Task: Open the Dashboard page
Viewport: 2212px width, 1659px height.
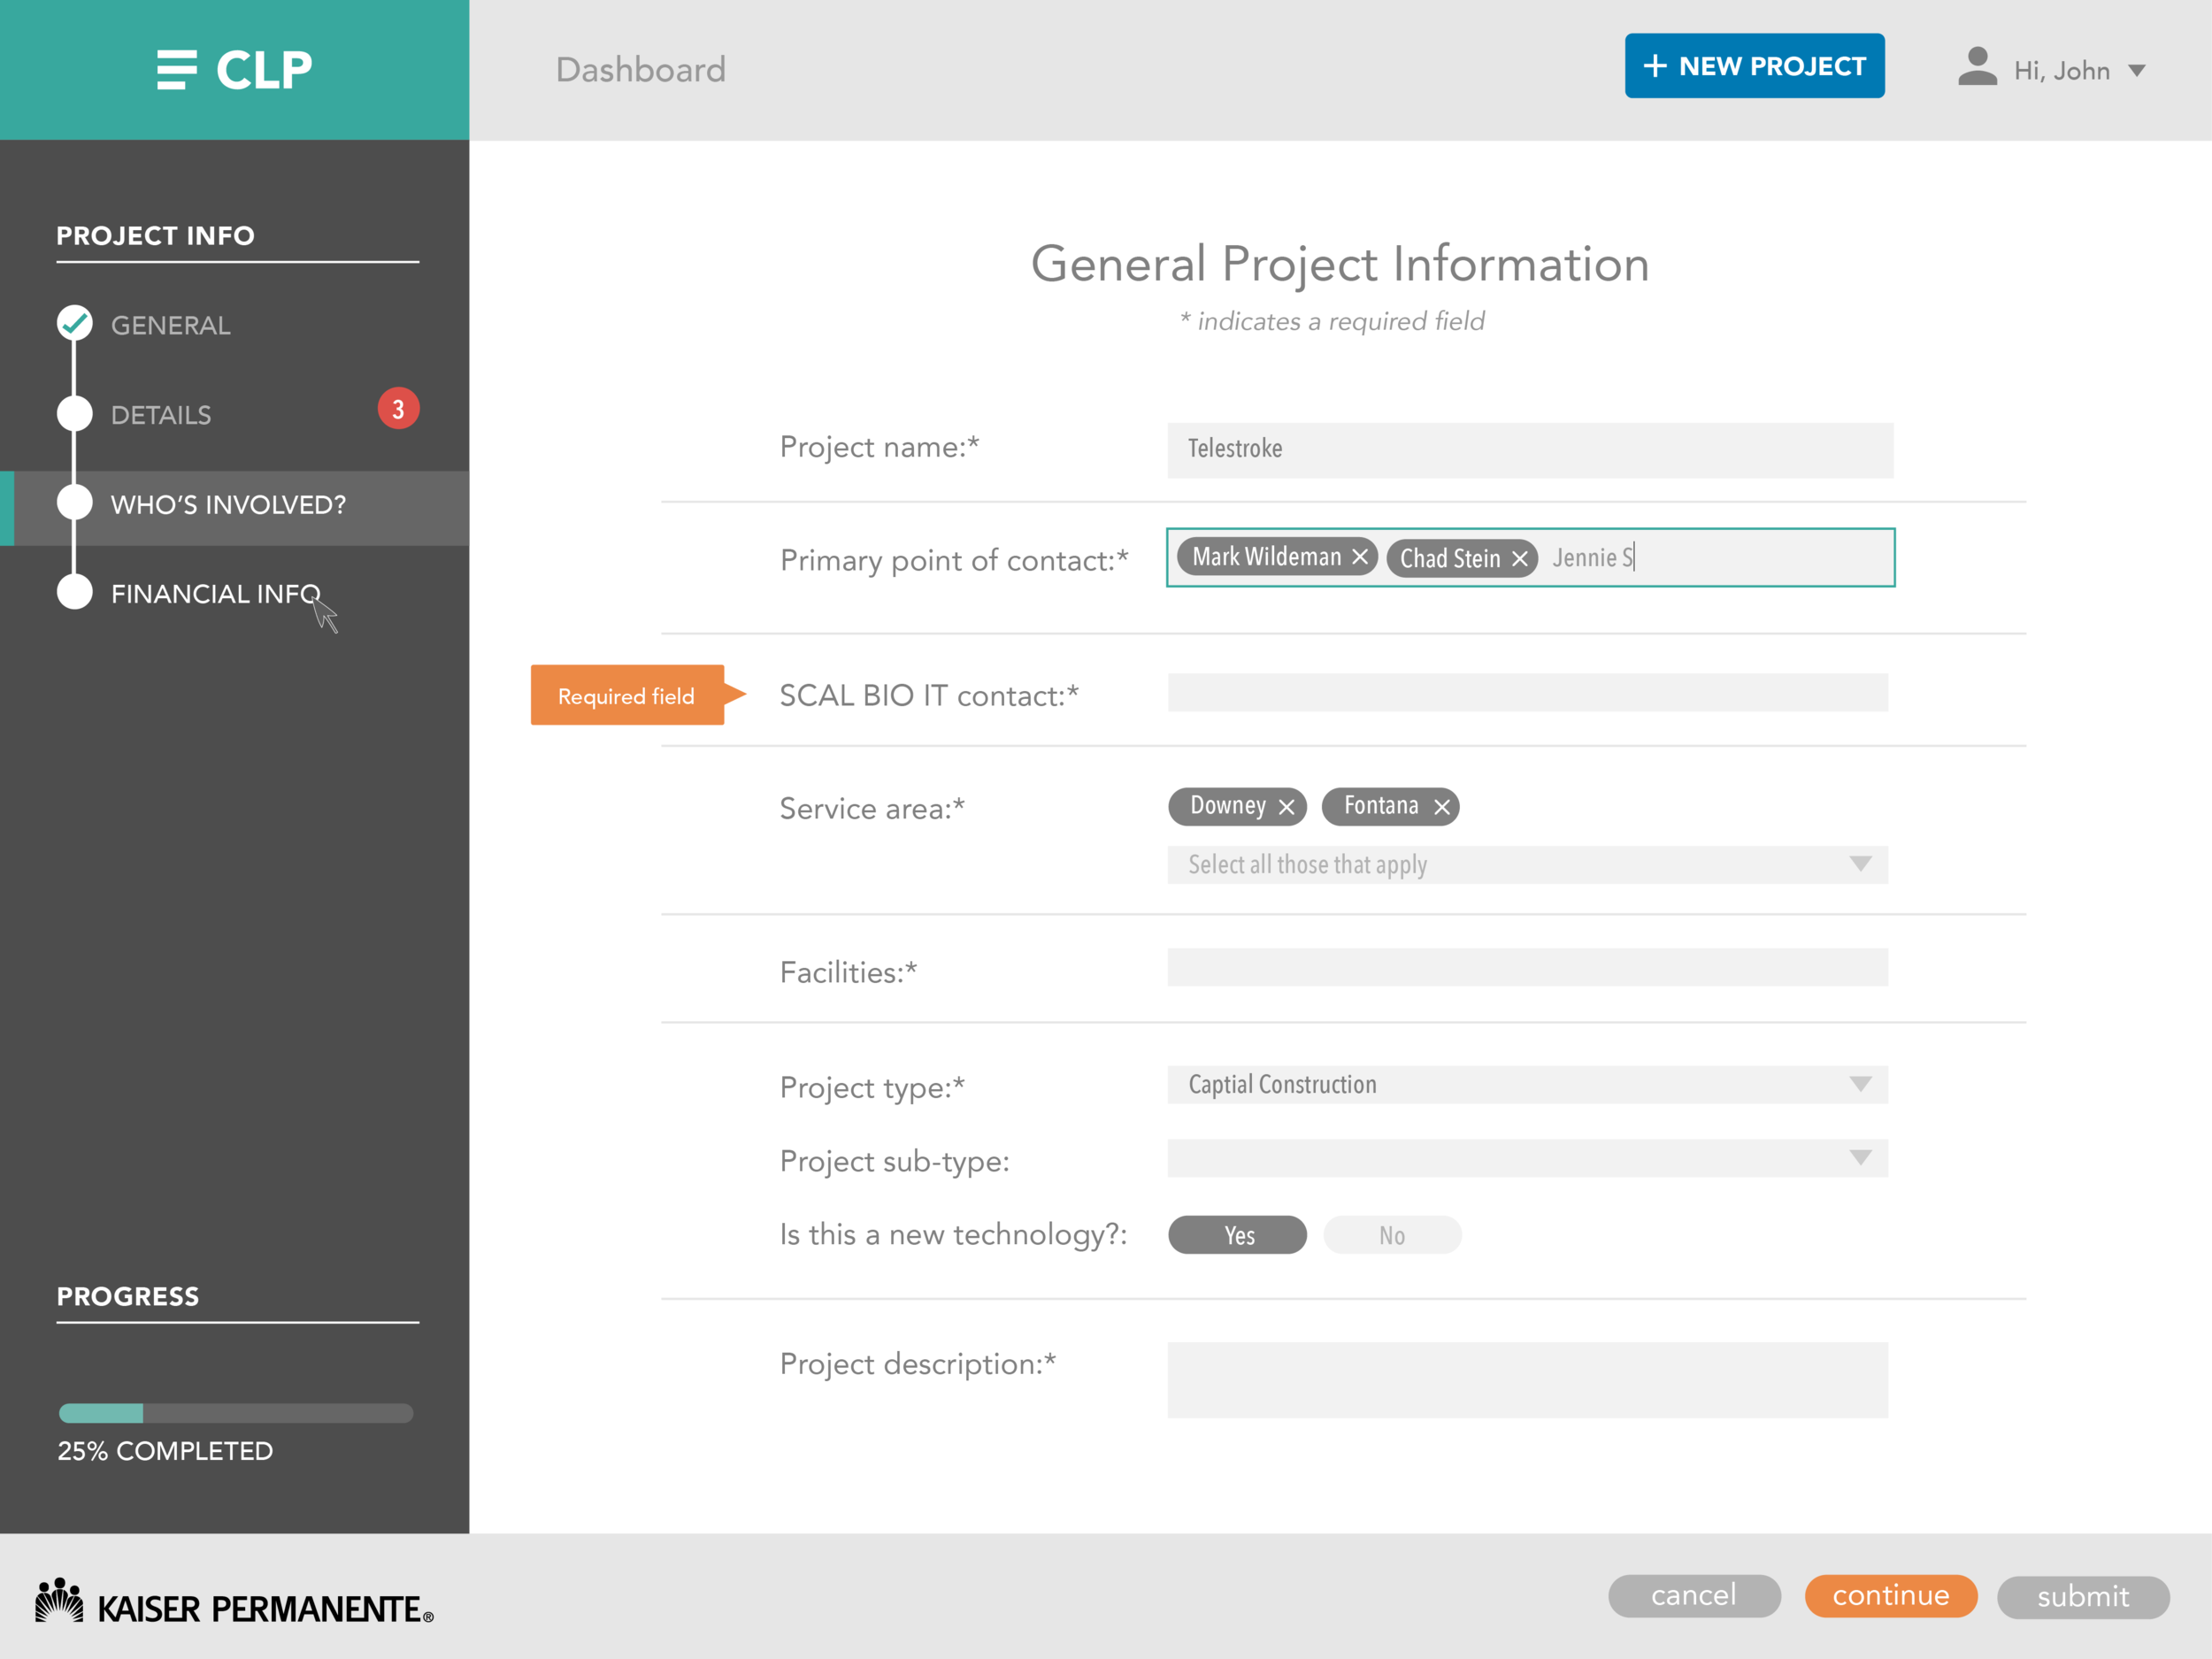Action: tap(641, 70)
